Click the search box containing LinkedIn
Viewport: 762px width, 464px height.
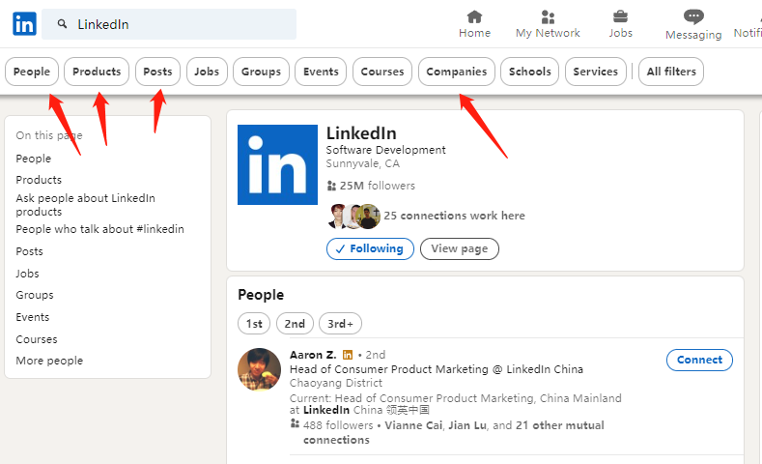(x=169, y=24)
